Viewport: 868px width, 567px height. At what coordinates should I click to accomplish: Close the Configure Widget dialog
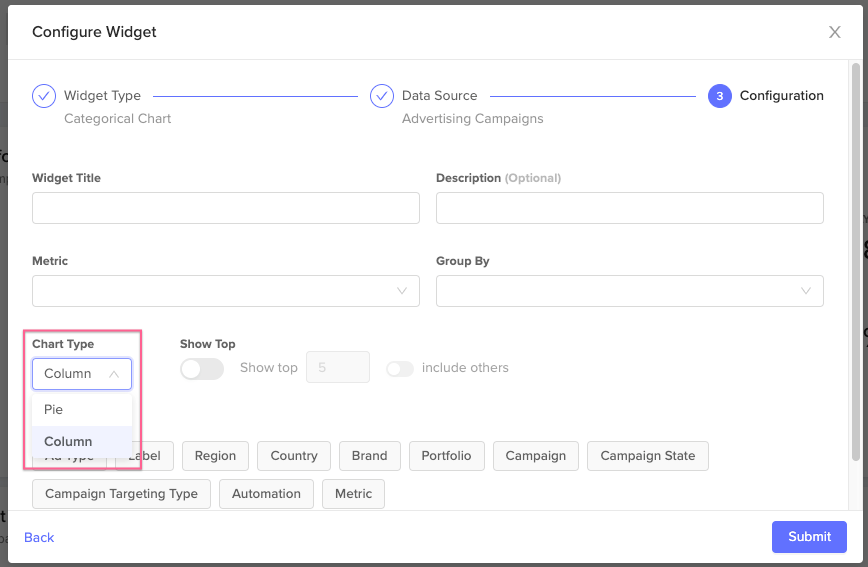click(x=835, y=32)
